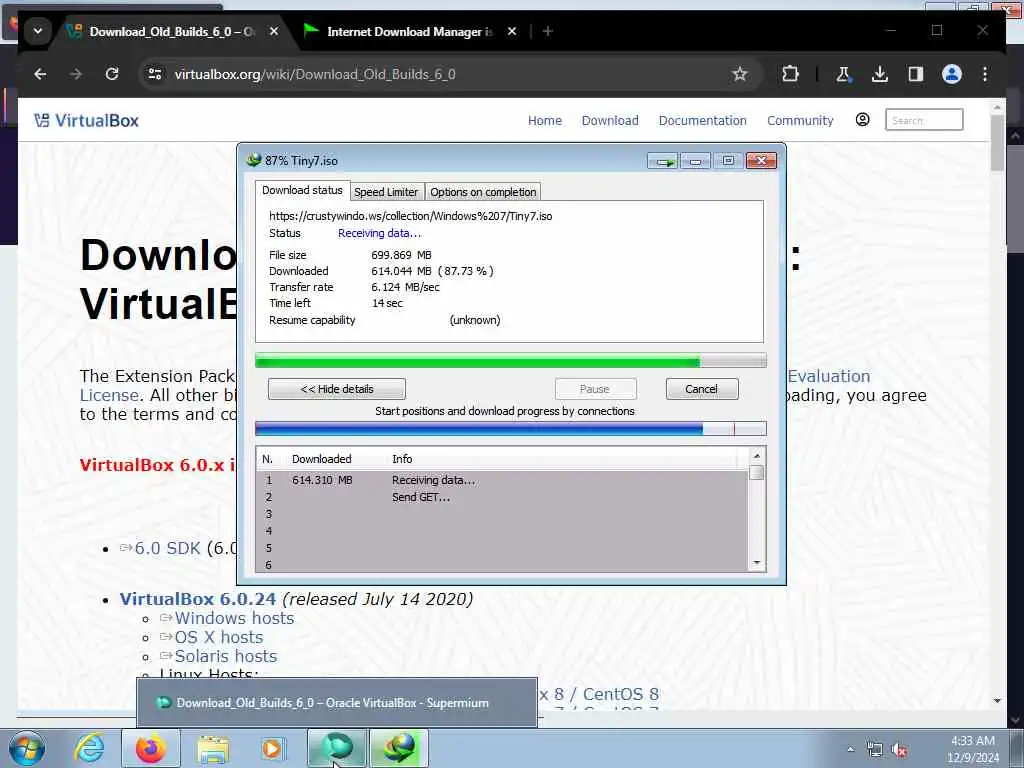Open the browser downloads icon
This screenshot has height=768, width=1024.
[880, 74]
